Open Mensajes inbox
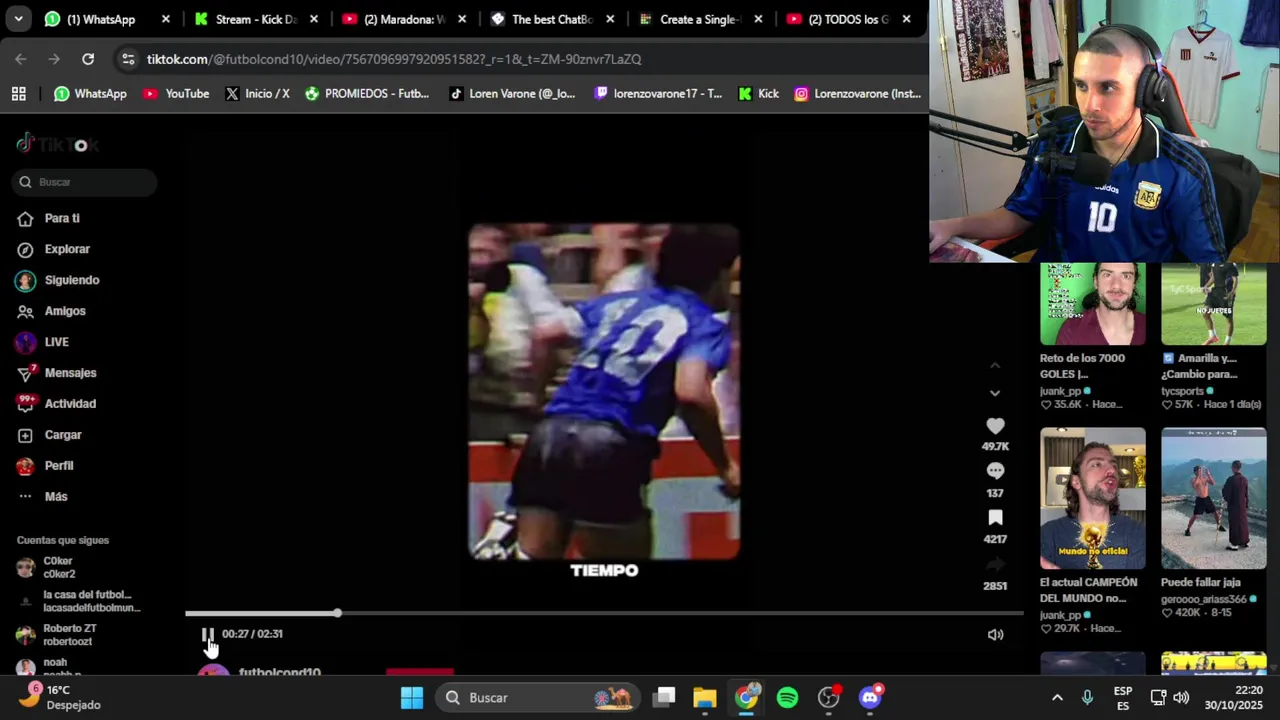Image resolution: width=1280 pixels, height=720 pixels. coord(70,373)
